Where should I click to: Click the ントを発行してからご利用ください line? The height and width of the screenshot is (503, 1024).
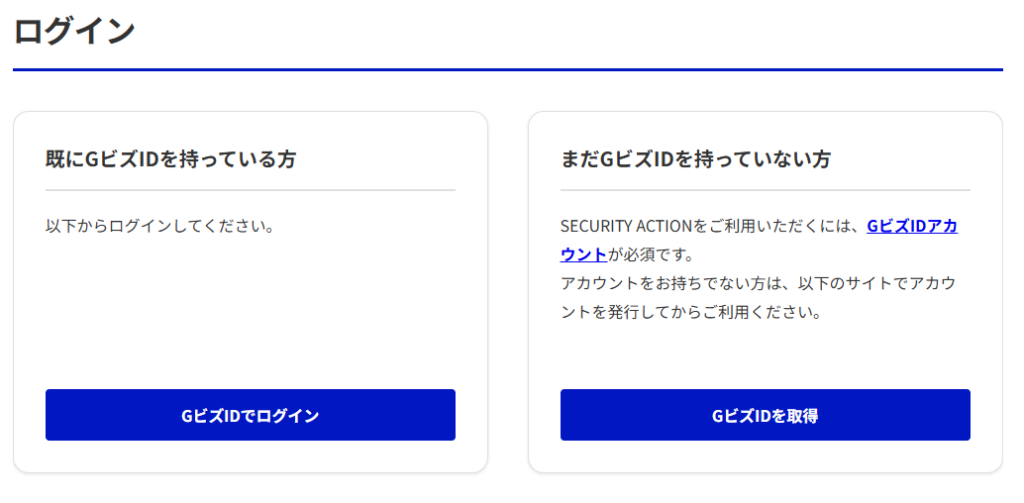691,312
